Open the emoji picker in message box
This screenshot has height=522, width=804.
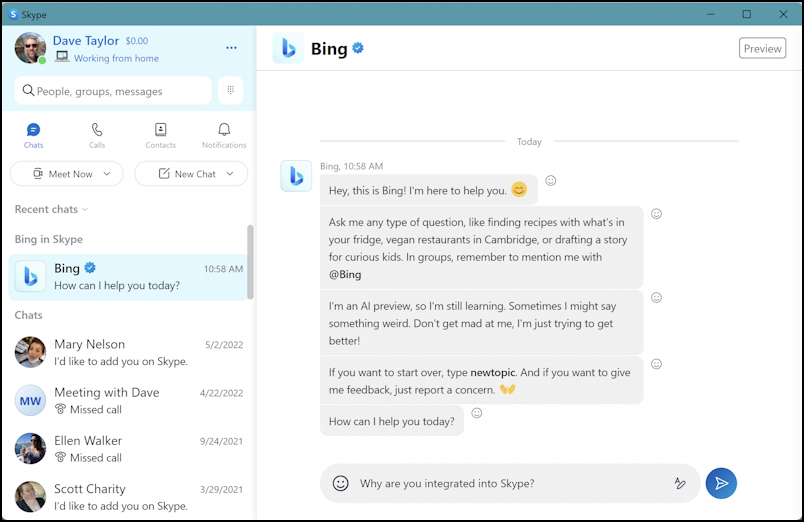point(340,483)
